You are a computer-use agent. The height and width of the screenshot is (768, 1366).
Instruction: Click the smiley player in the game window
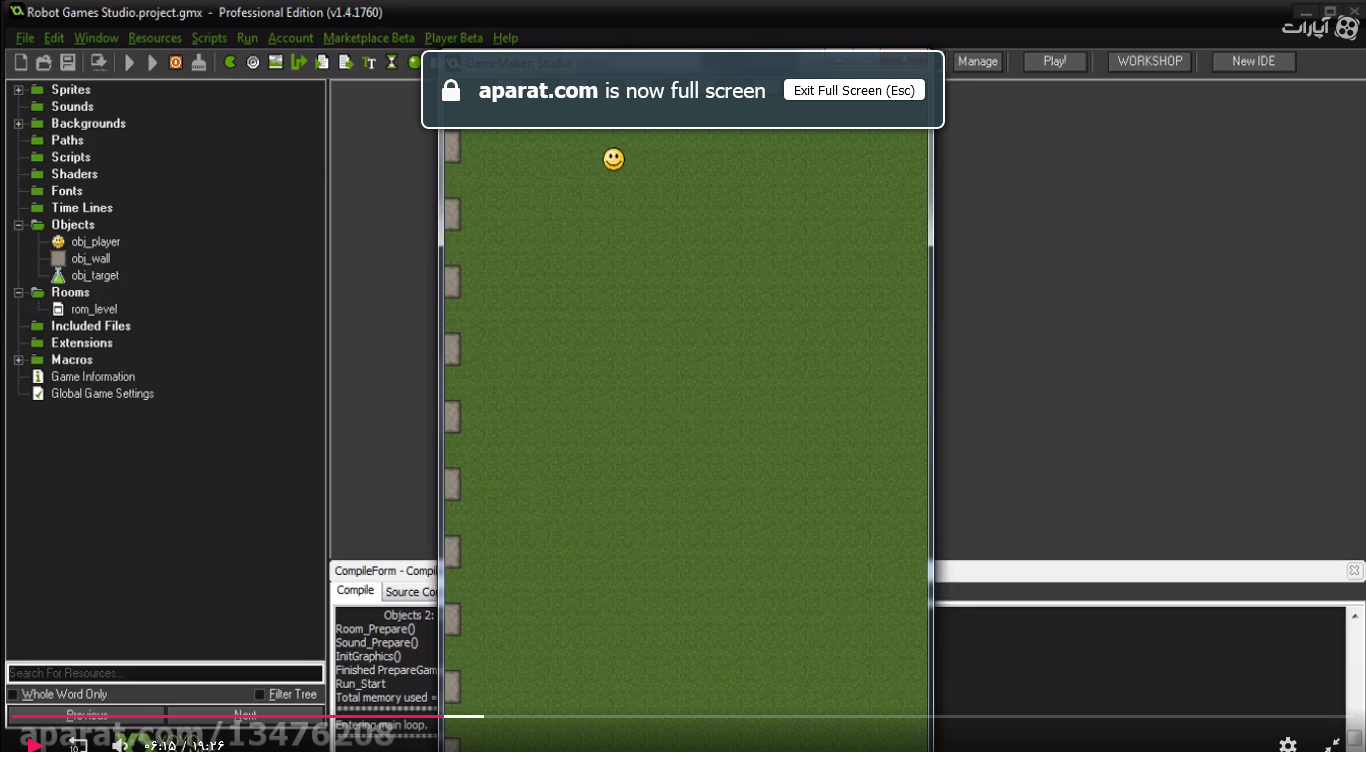(614, 159)
